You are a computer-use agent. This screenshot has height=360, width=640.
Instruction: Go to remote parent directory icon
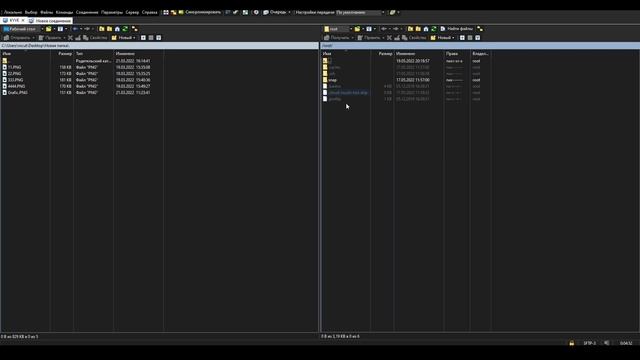[410, 29]
